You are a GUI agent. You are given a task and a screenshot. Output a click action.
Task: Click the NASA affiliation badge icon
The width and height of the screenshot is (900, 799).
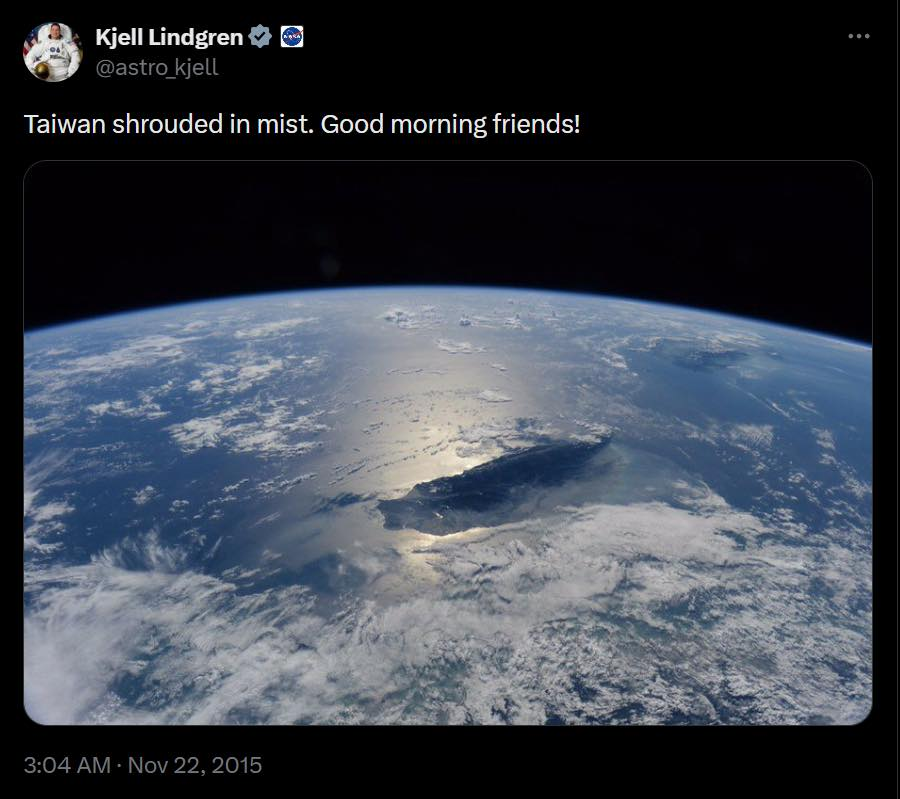point(292,37)
